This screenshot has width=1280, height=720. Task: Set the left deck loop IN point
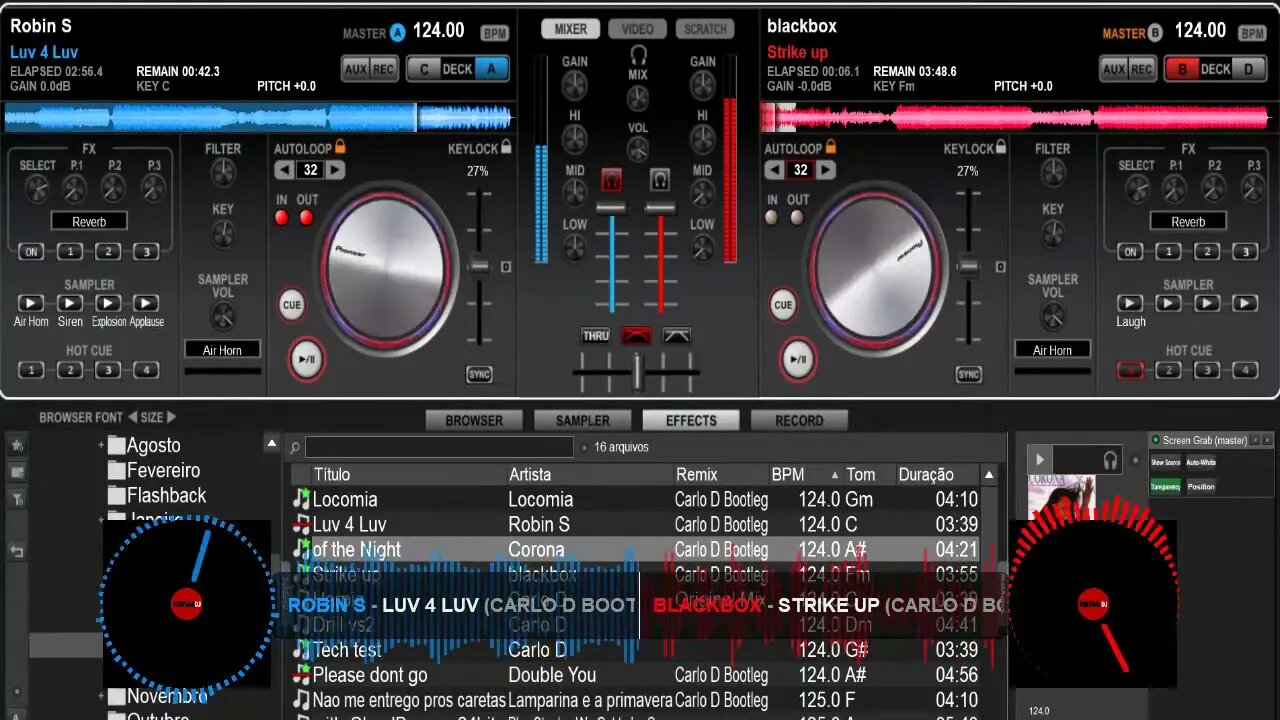(282, 217)
